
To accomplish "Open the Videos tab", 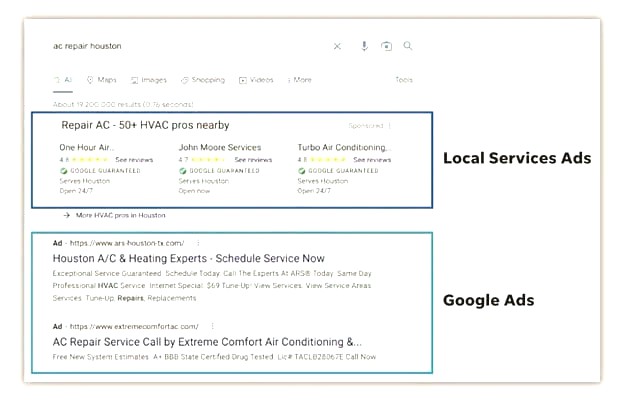I will point(256,80).
